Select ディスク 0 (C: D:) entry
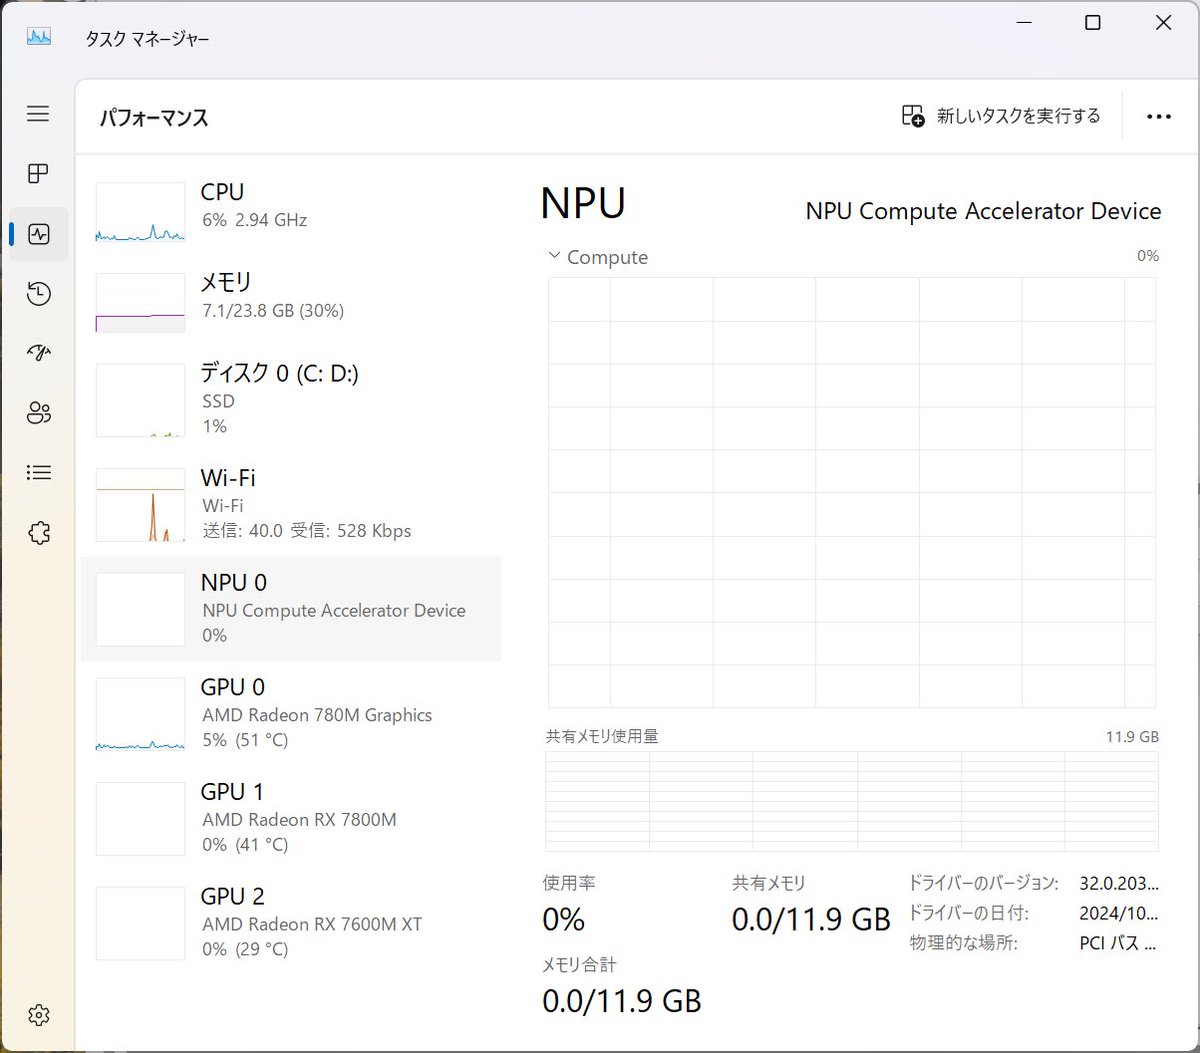 [290, 399]
